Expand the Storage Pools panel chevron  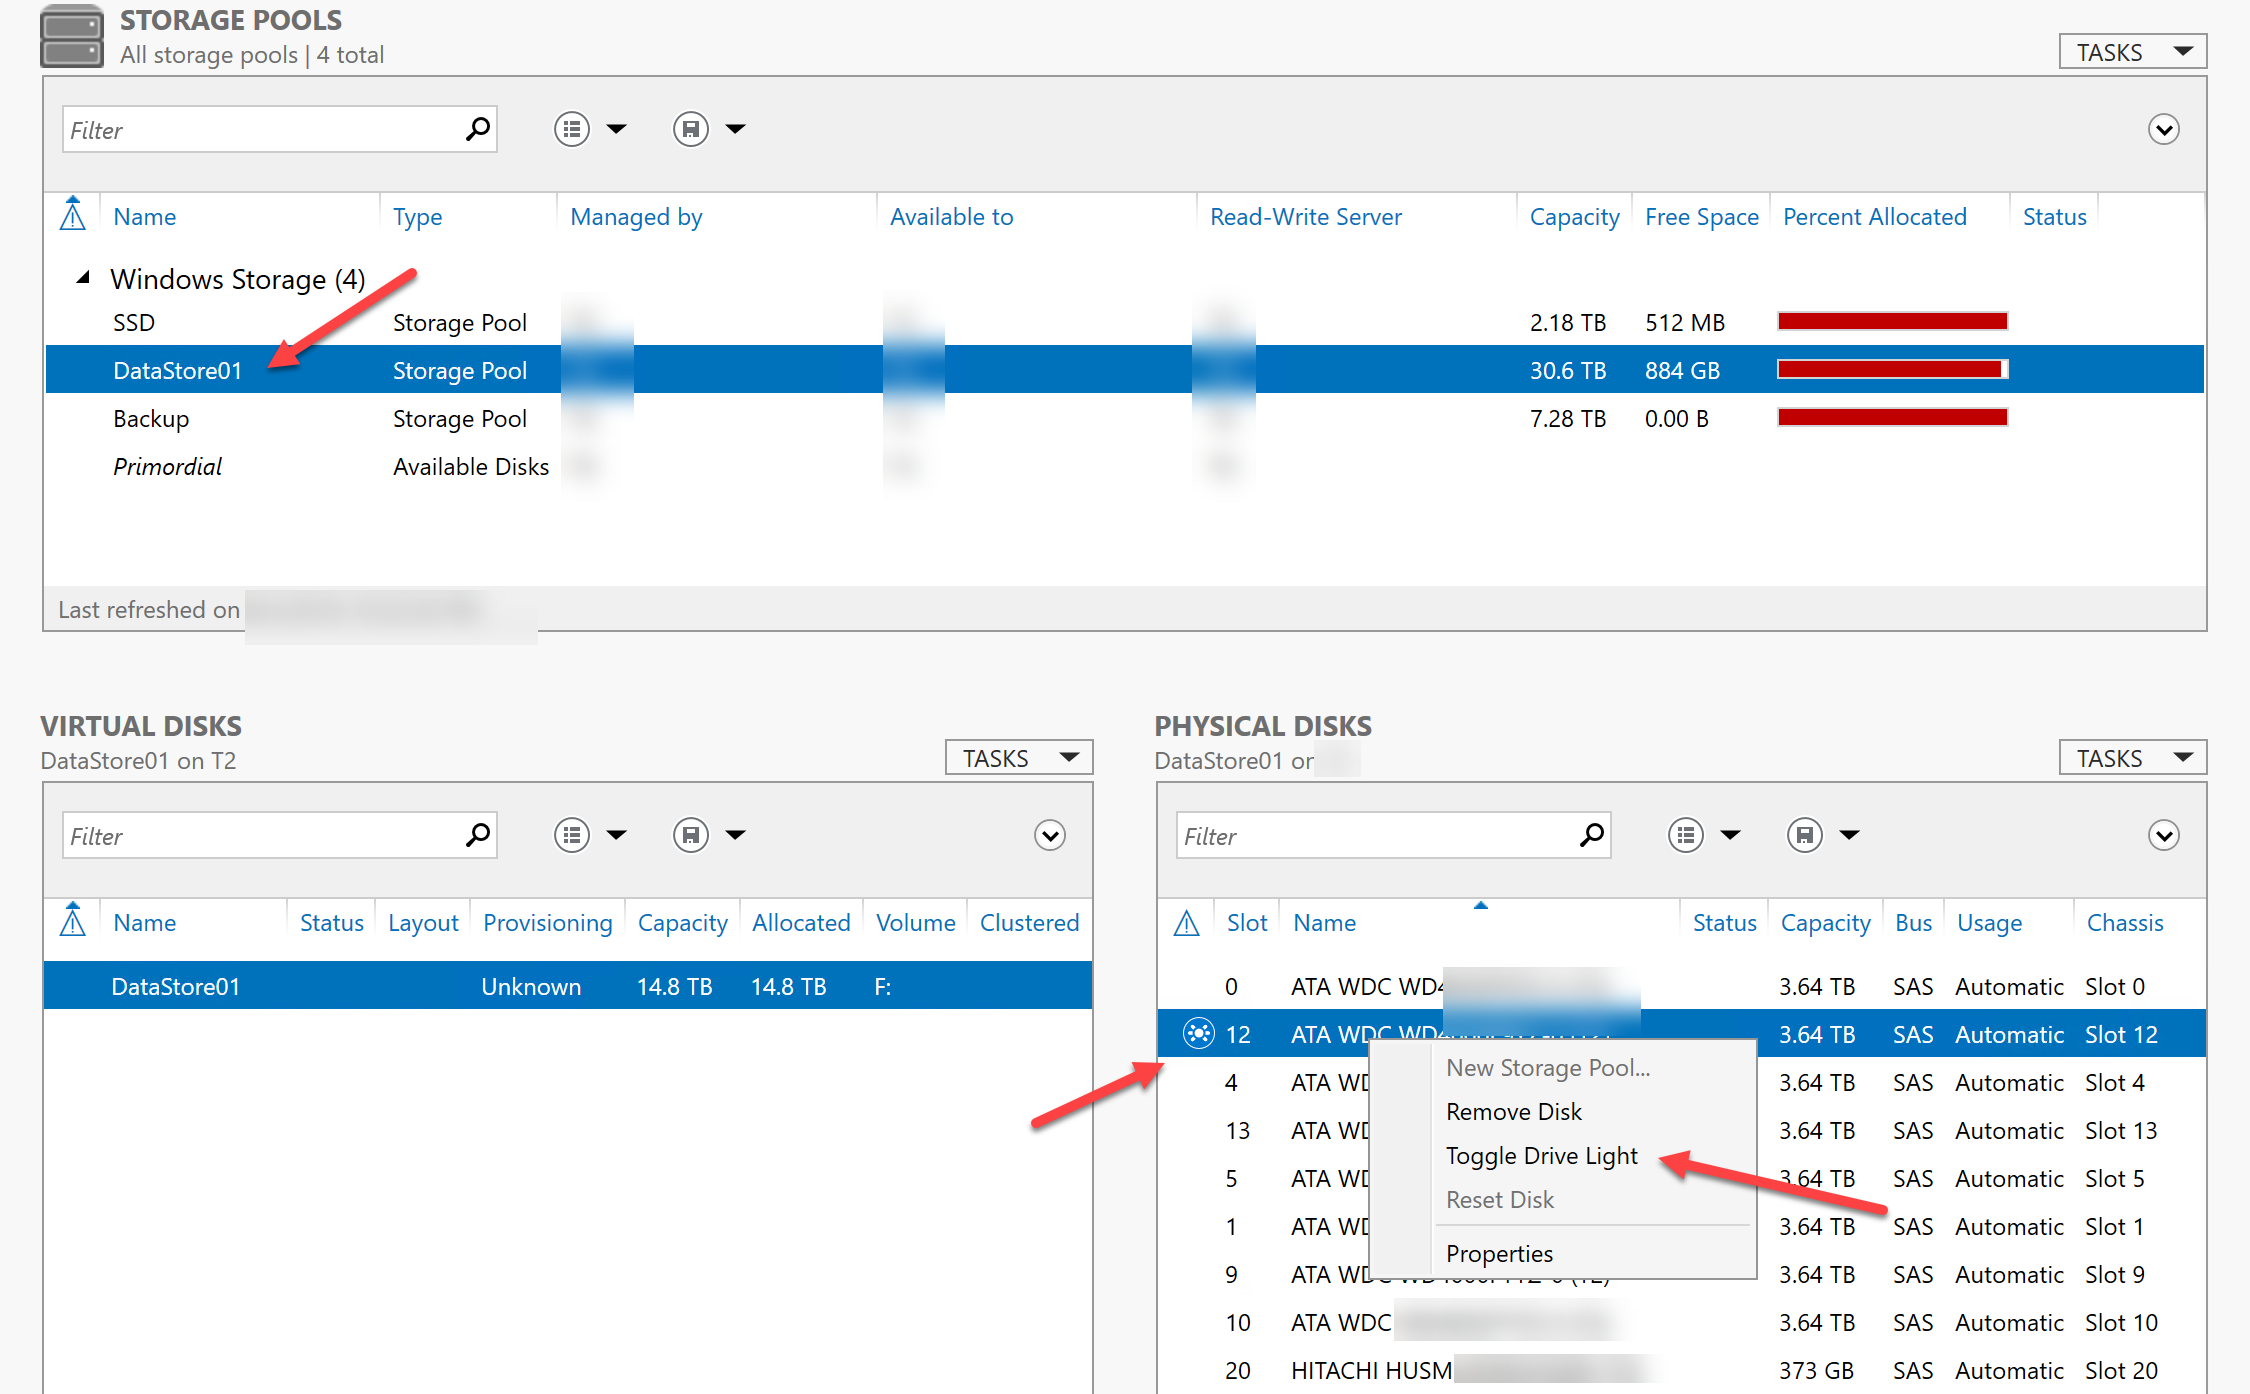2164,129
